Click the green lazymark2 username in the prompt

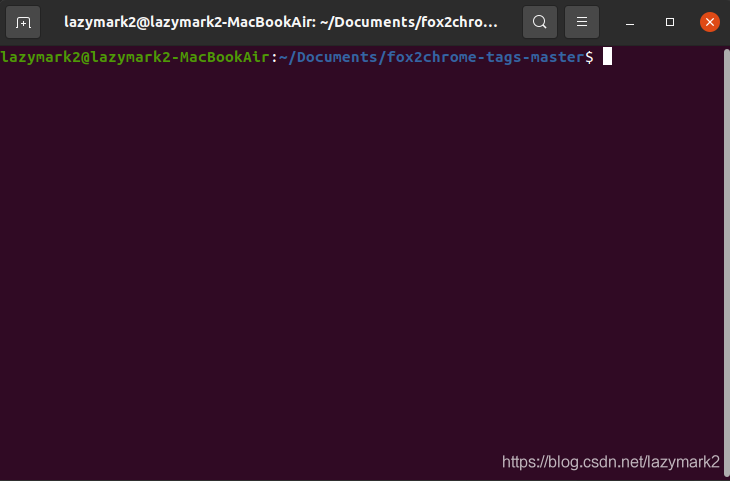[x=36, y=57]
